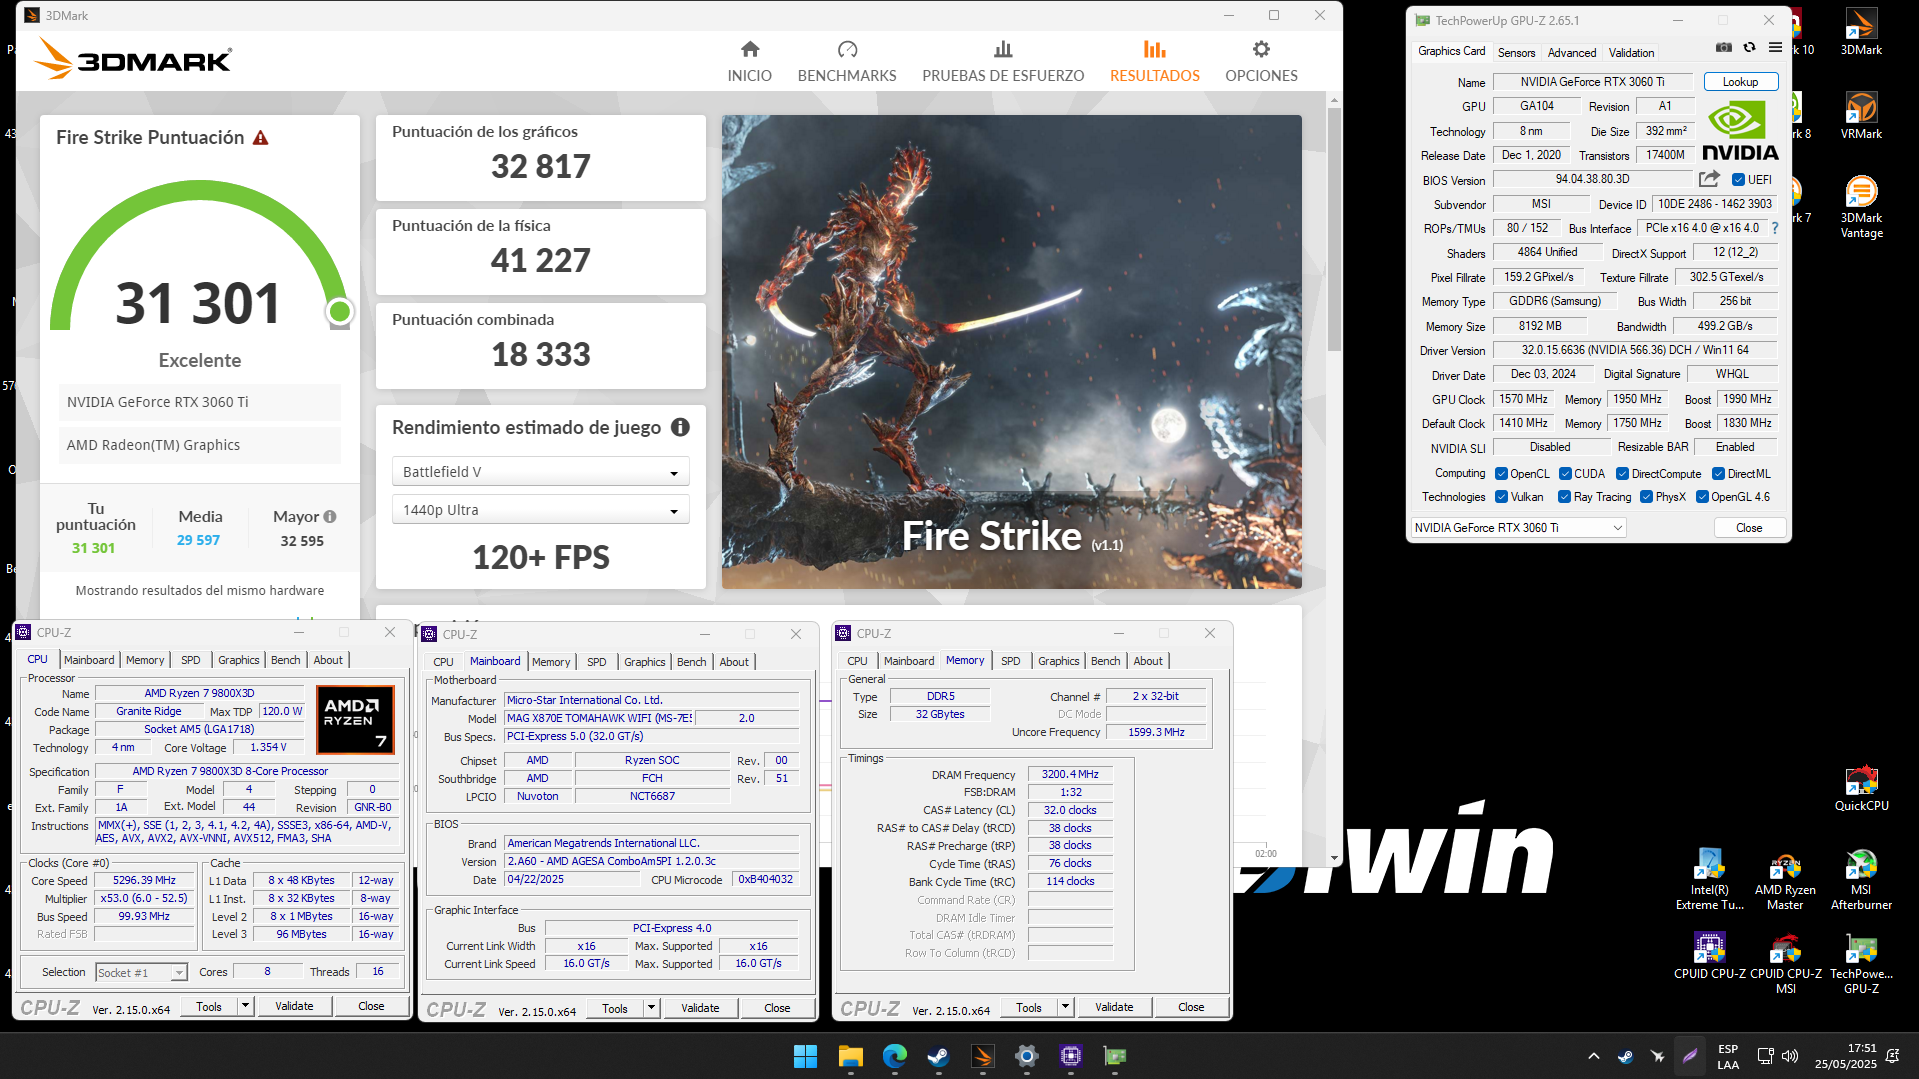Screen dimensions: 1919x1079
Task: Click Validate in the CPU-Z Mainboard window
Action: click(x=700, y=1008)
